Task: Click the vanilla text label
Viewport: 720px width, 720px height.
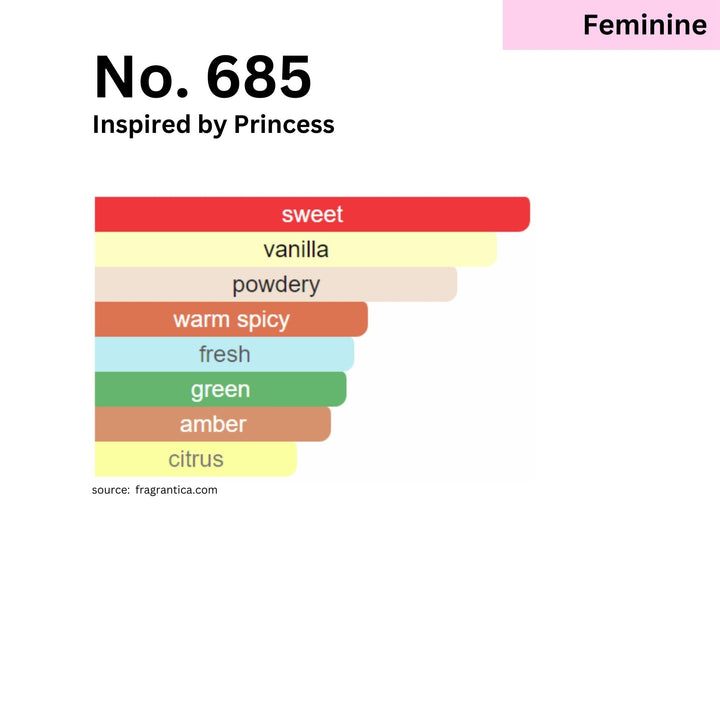Action: (296, 250)
